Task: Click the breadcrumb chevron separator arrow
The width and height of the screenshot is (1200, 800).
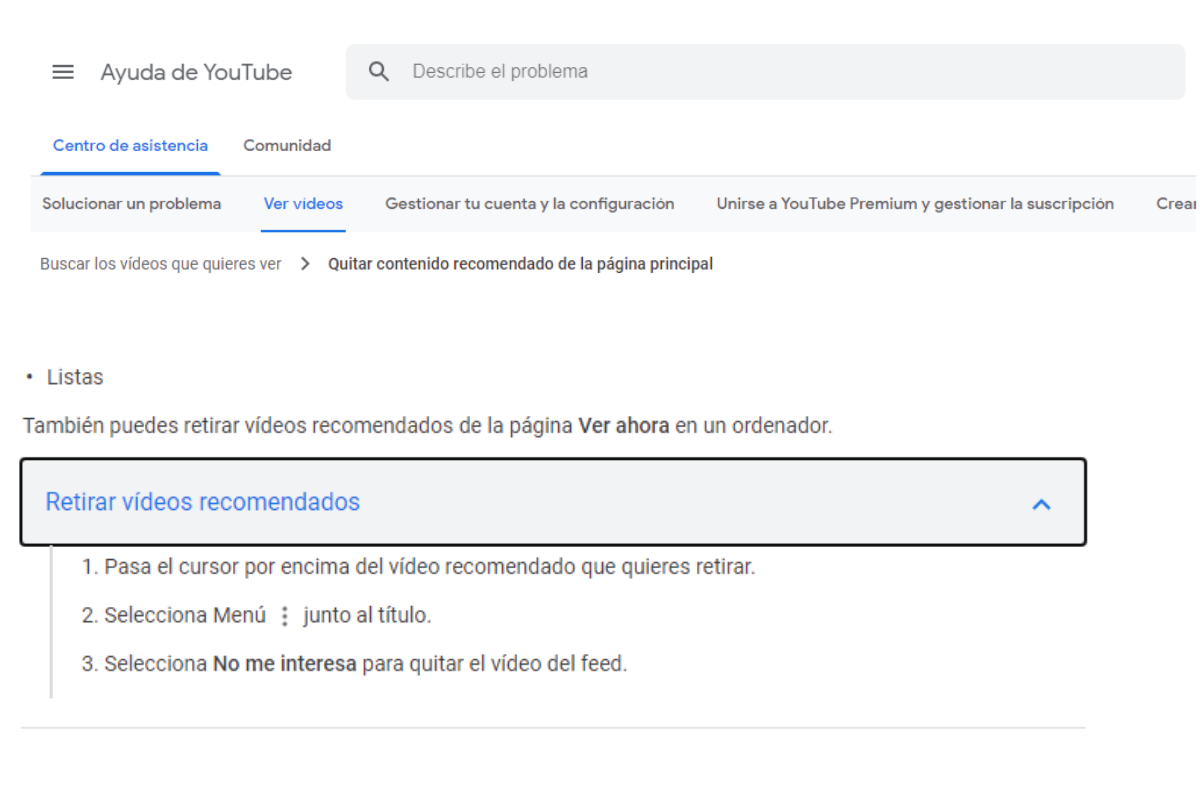Action: [305, 264]
